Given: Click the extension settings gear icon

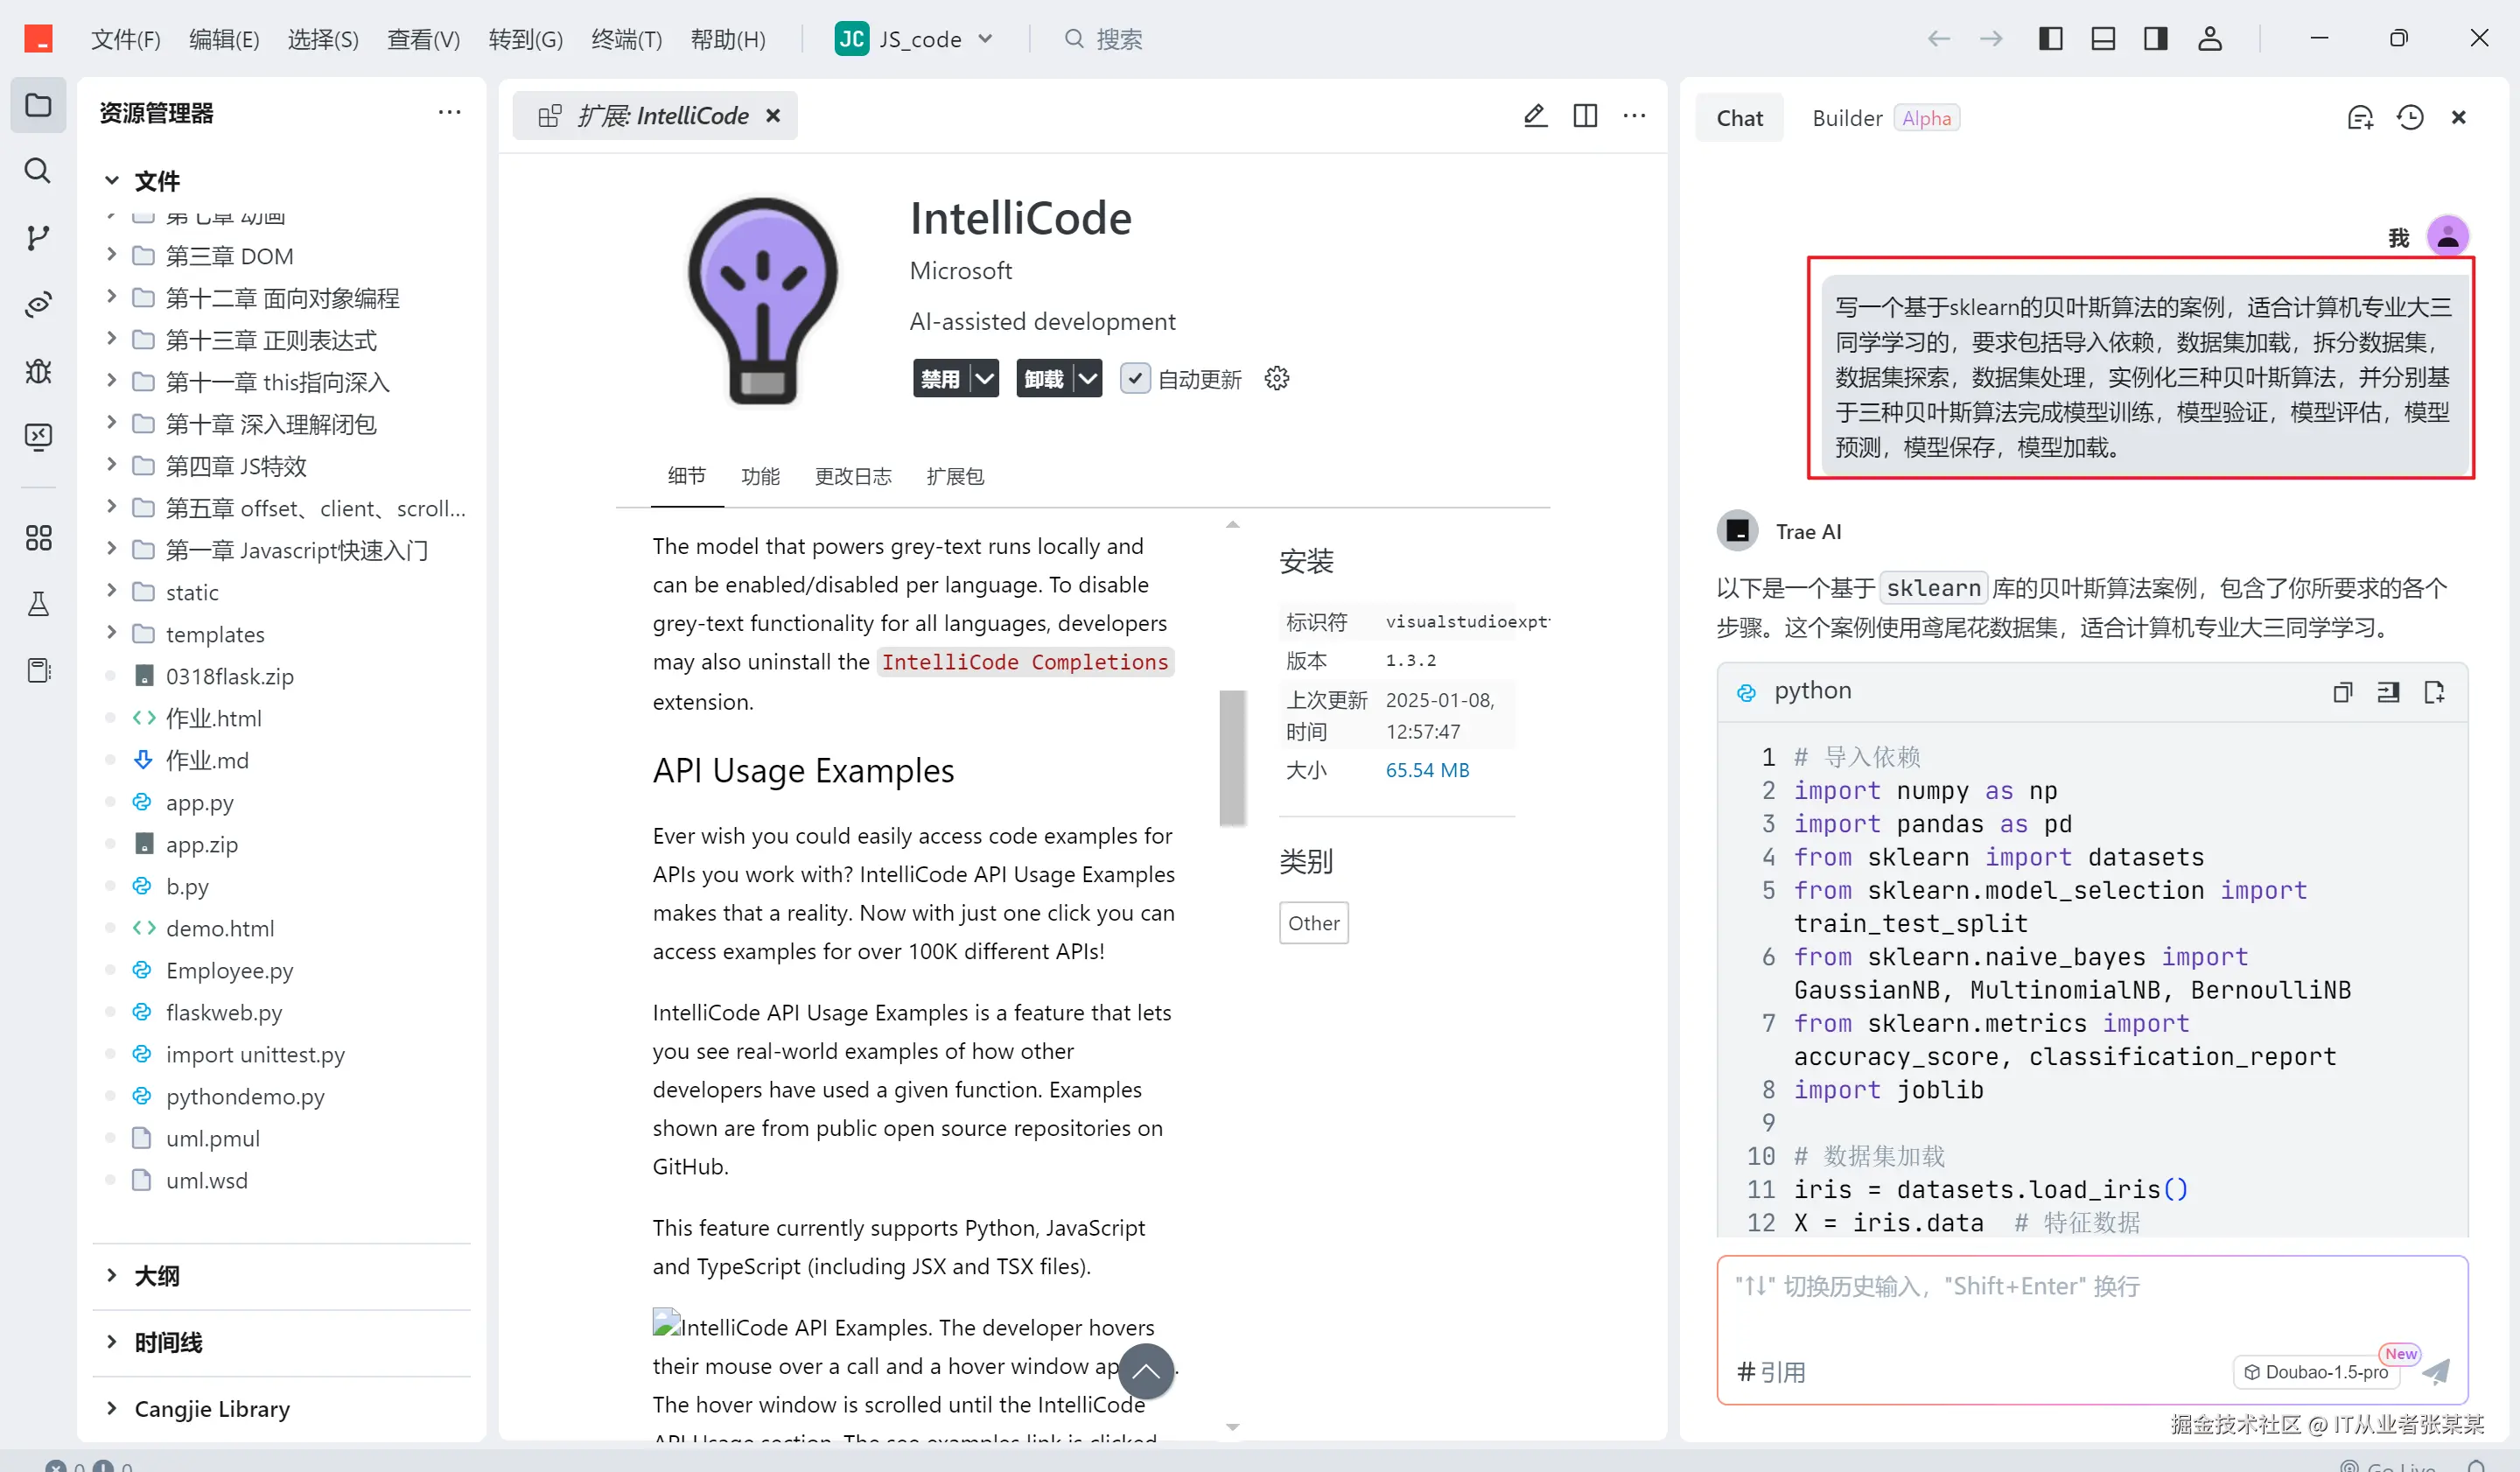Looking at the screenshot, I should 1276,379.
